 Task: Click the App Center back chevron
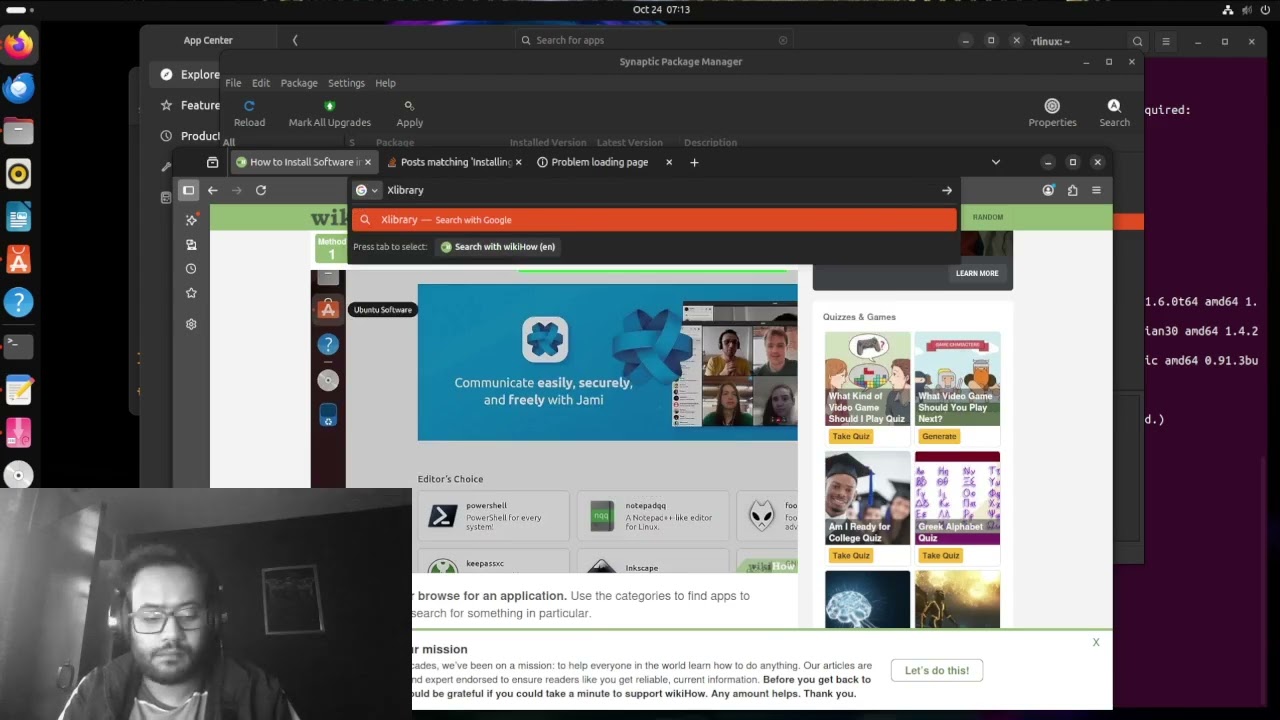point(295,40)
